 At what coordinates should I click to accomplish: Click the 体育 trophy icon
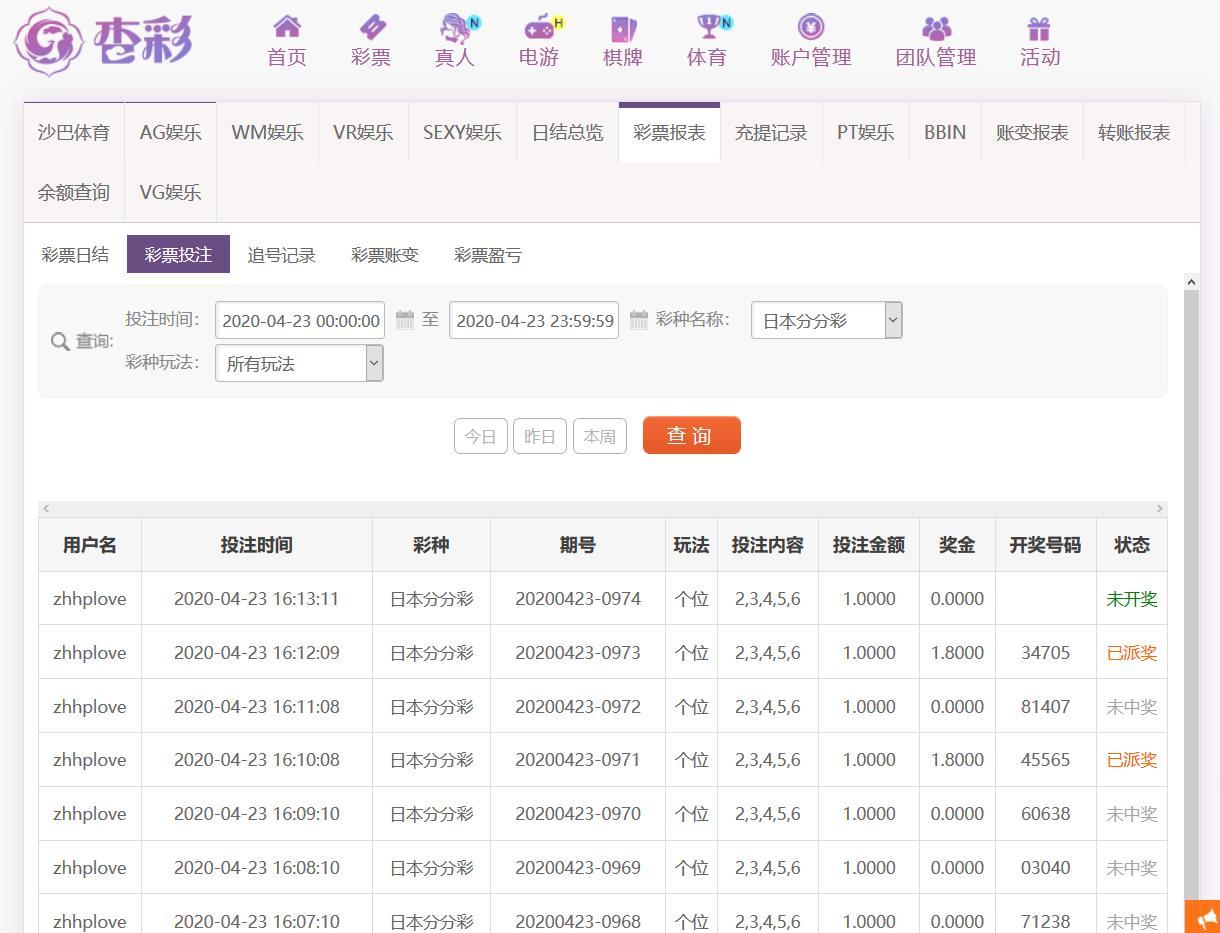(707, 27)
